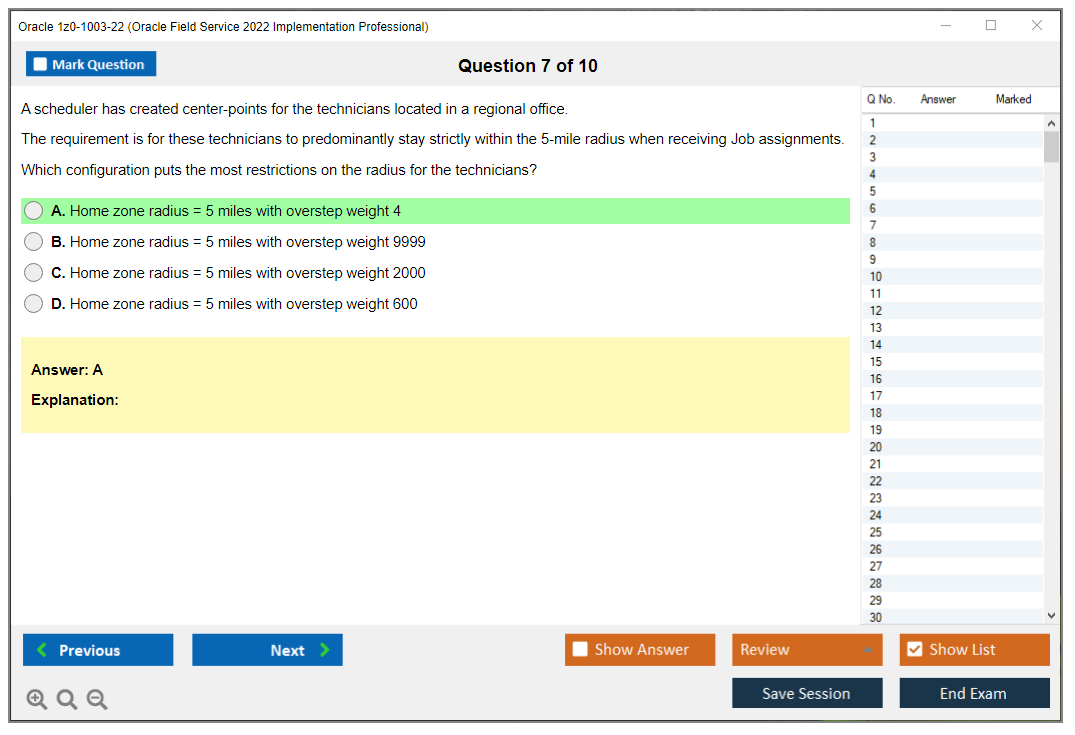Open the Review dropdown
Screen dimensions: 1075x735
[807, 649]
